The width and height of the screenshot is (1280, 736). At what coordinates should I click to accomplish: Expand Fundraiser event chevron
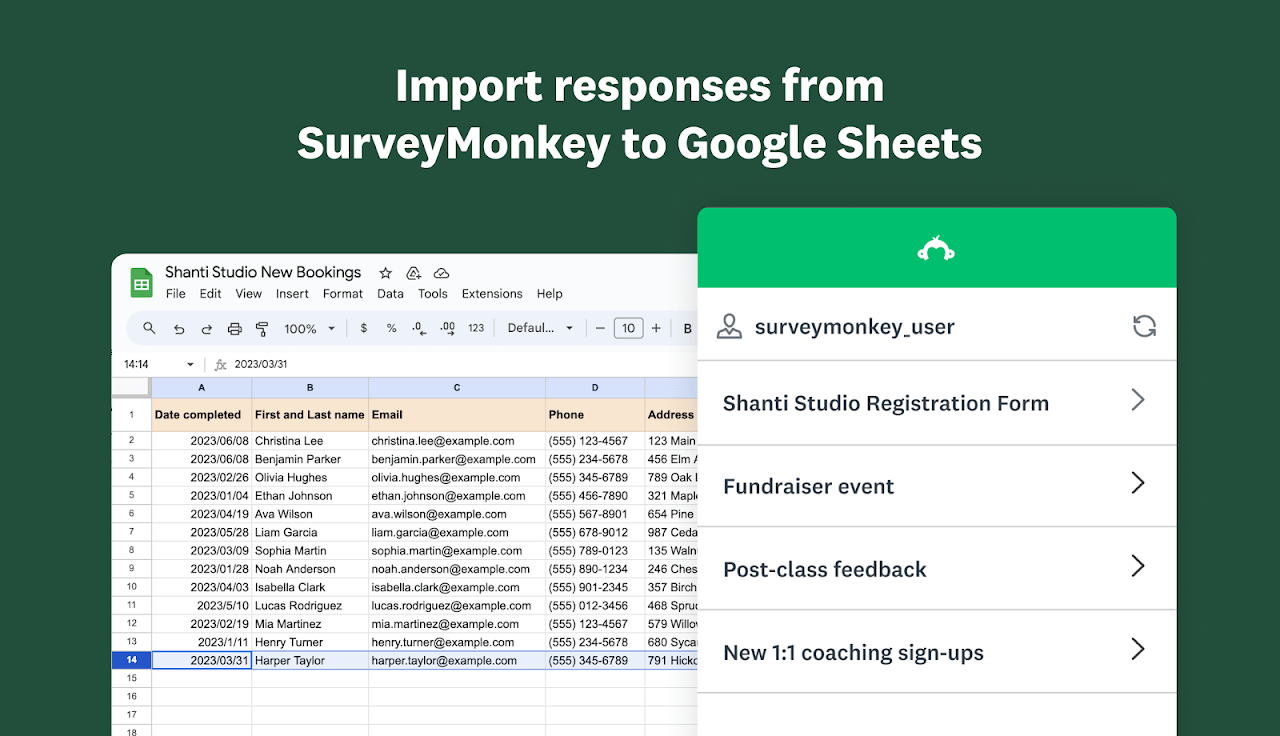pos(1137,483)
